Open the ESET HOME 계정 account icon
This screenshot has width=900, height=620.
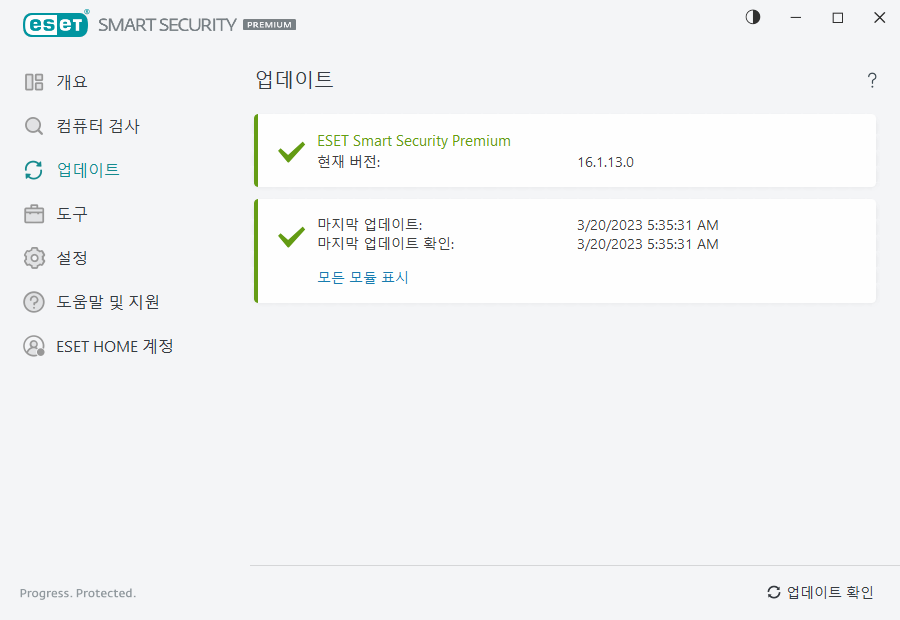pyautogui.click(x=33, y=346)
